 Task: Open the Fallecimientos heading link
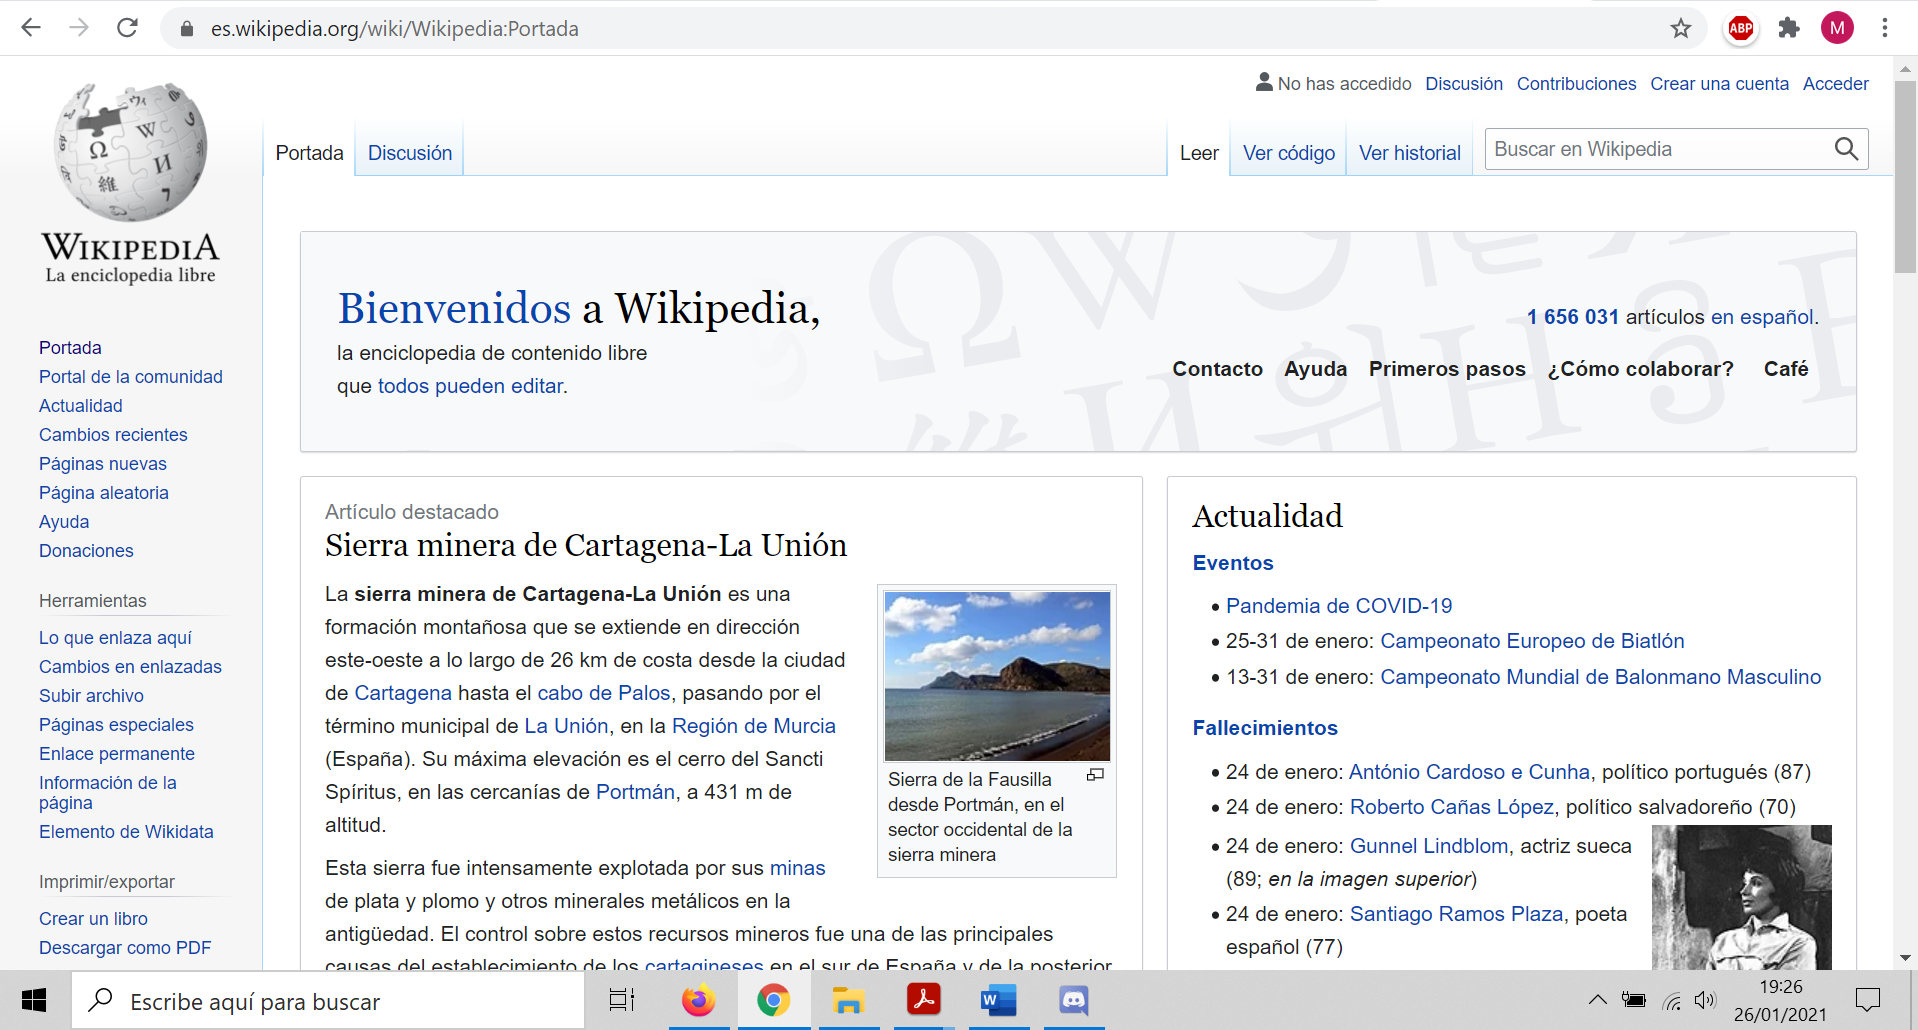pyautogui.click(x=1265, y=728)
